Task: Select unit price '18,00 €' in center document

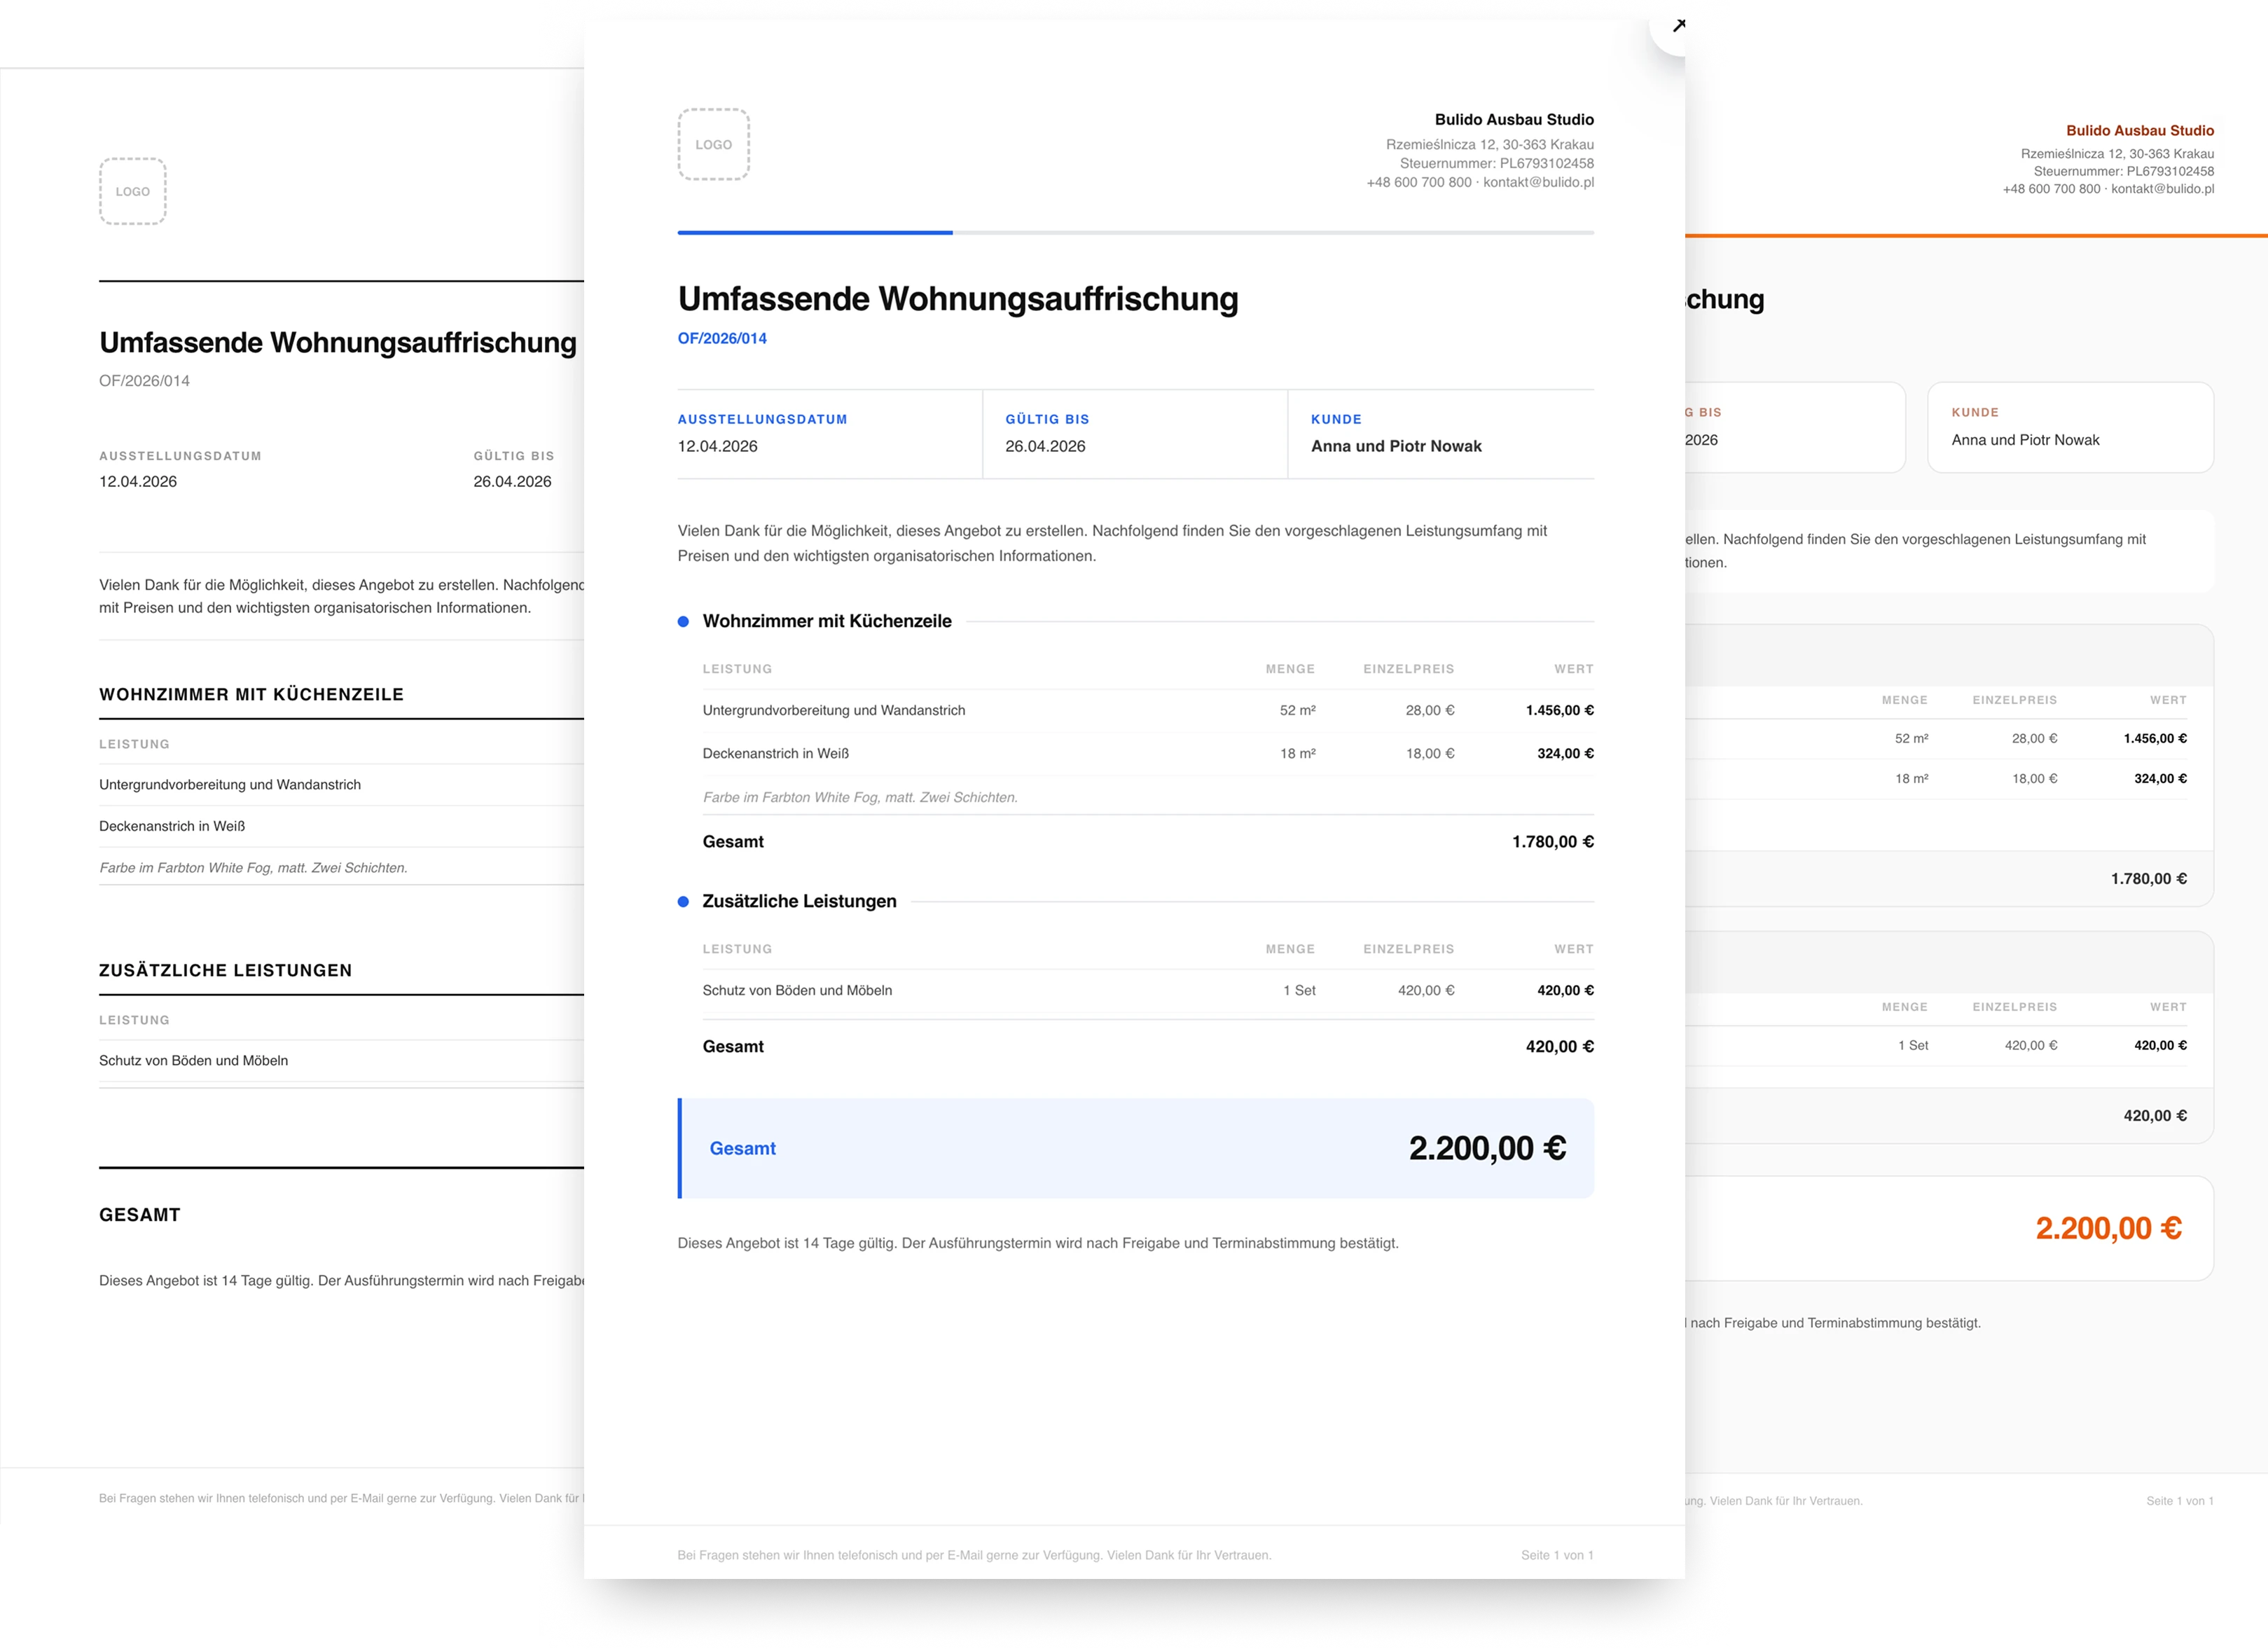Action: tap(1430, 754)
